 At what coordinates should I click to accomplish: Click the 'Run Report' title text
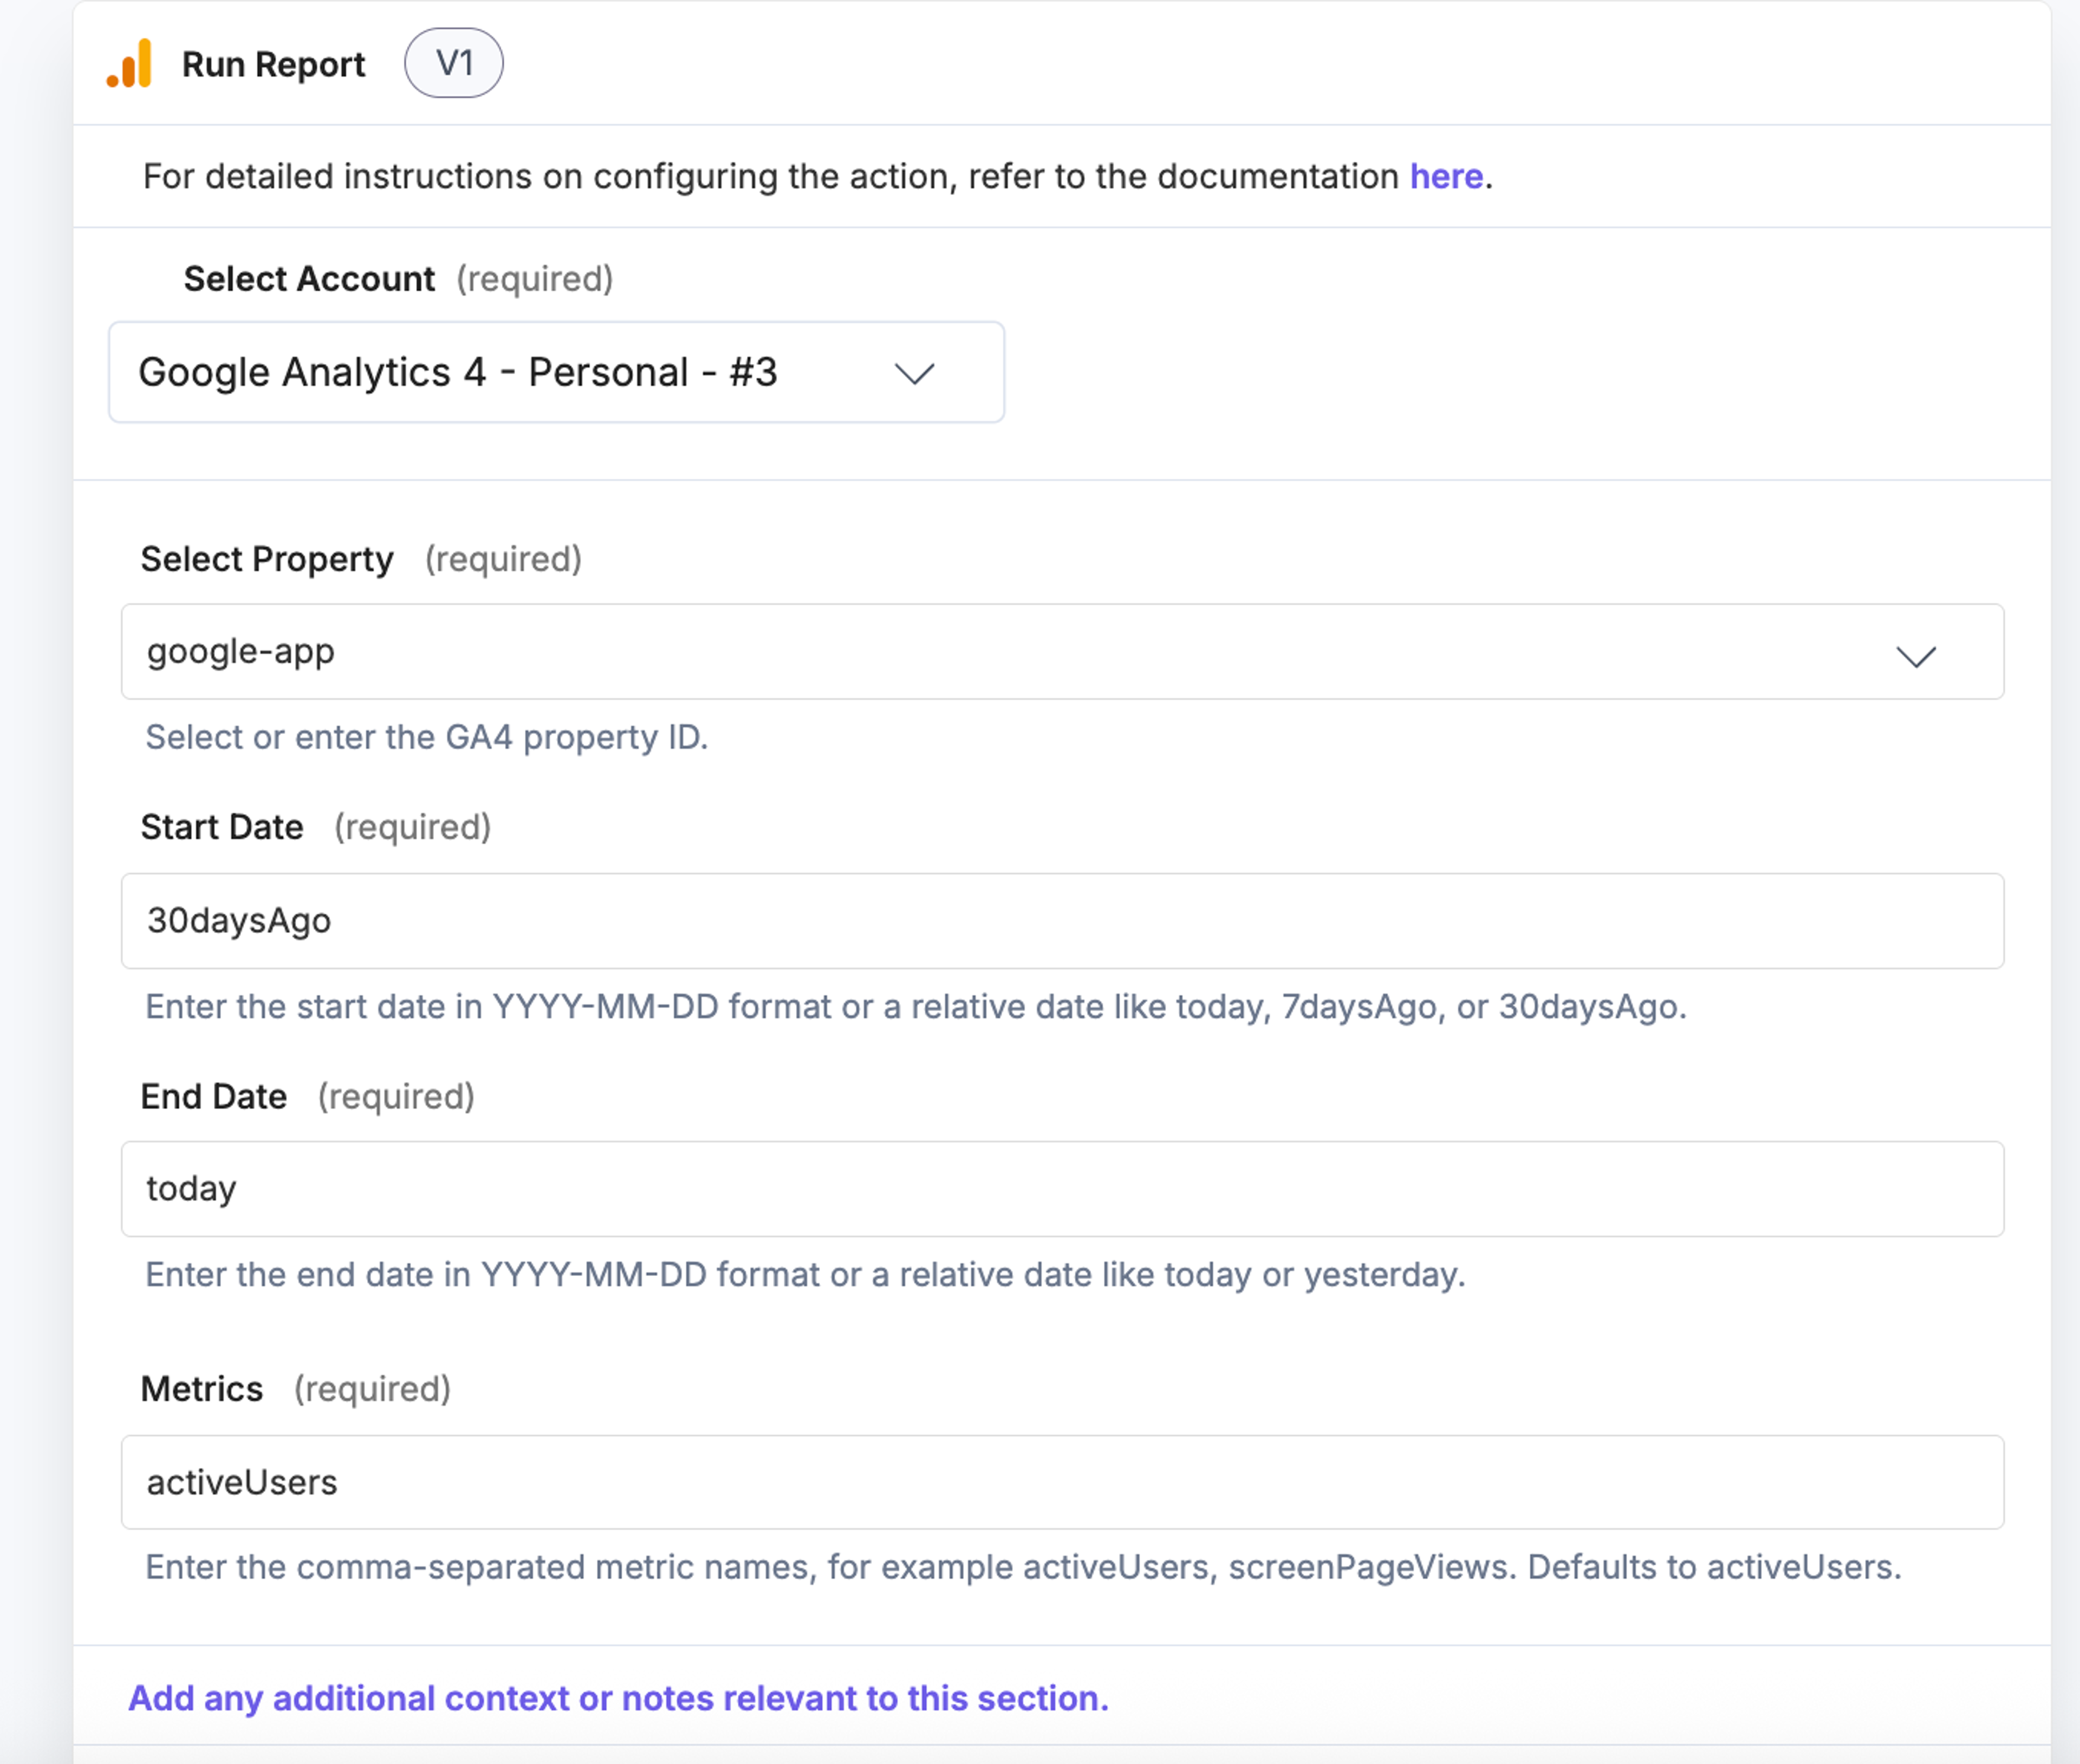coord(273,64)
